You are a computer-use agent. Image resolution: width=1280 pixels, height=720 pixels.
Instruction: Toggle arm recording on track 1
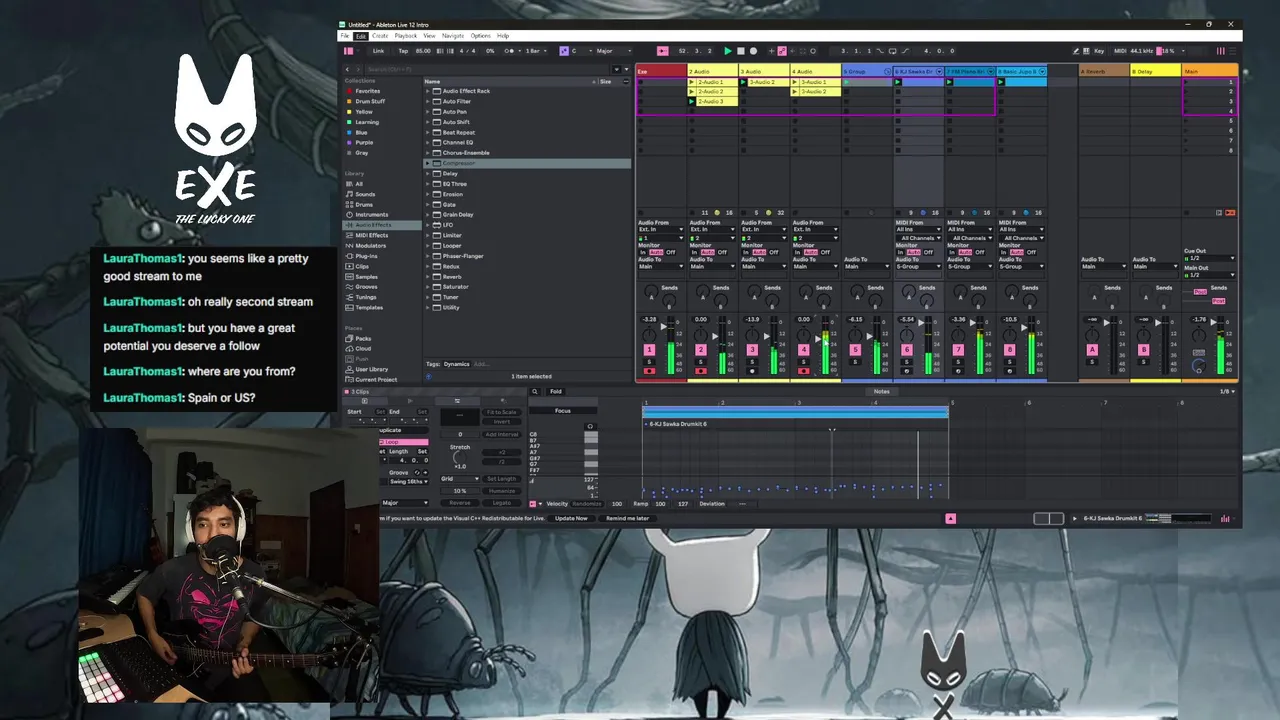point(649,371)
